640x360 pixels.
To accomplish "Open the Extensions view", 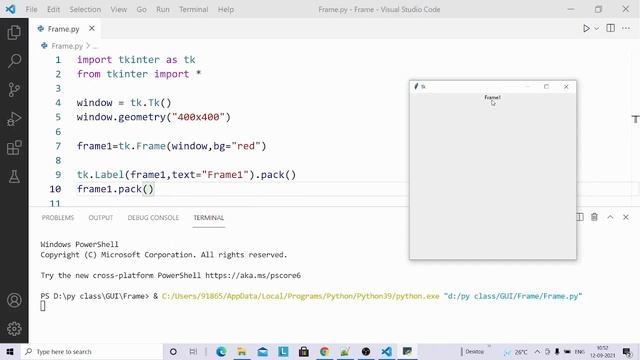I will 14,148.
